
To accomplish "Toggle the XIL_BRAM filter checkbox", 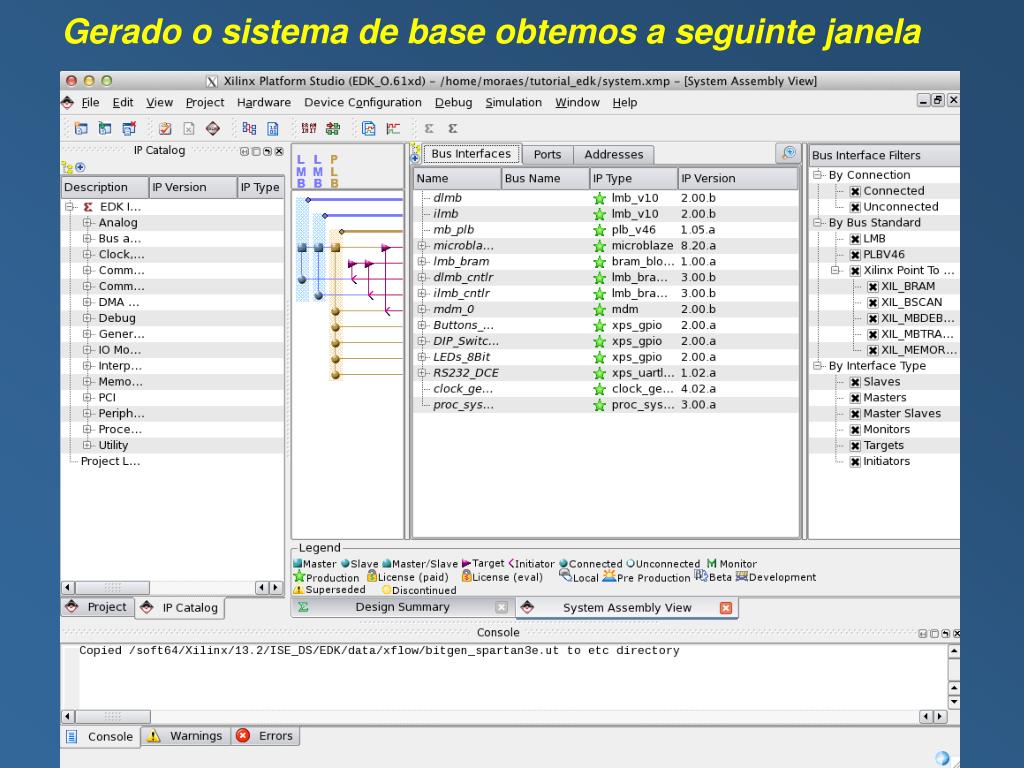I will tap(872, 287).
